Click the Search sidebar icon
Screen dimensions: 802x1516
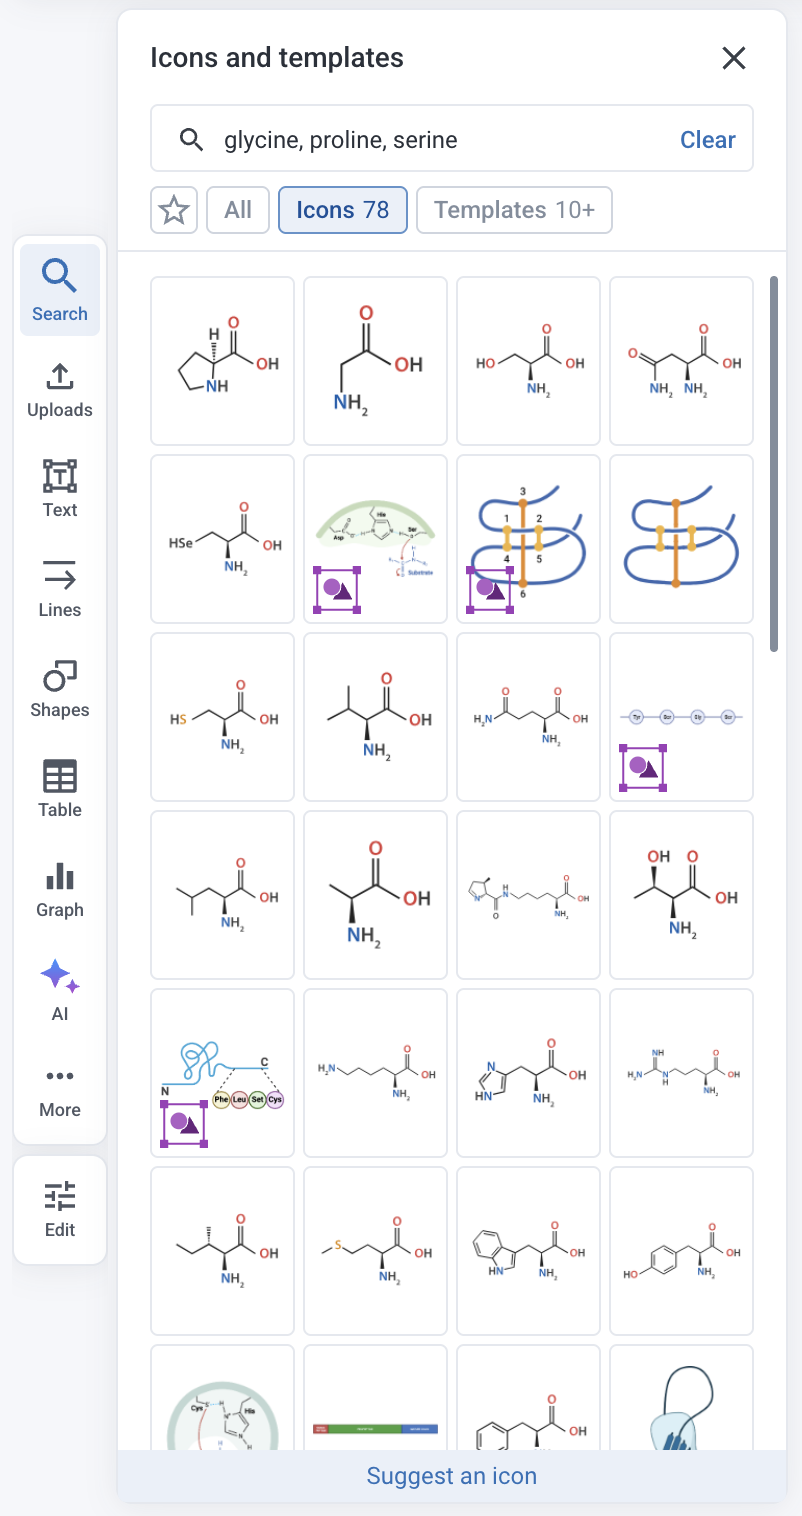point(60,290)
